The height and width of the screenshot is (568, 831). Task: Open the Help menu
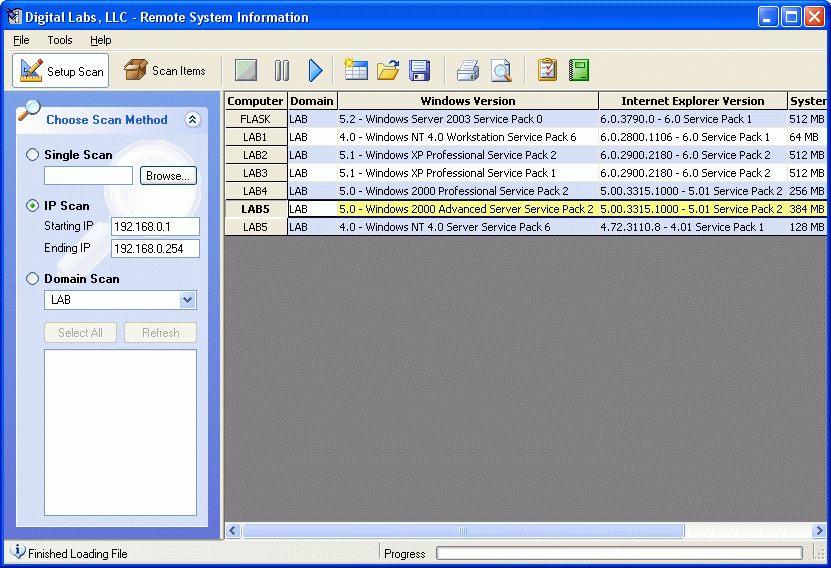[100, 40]
